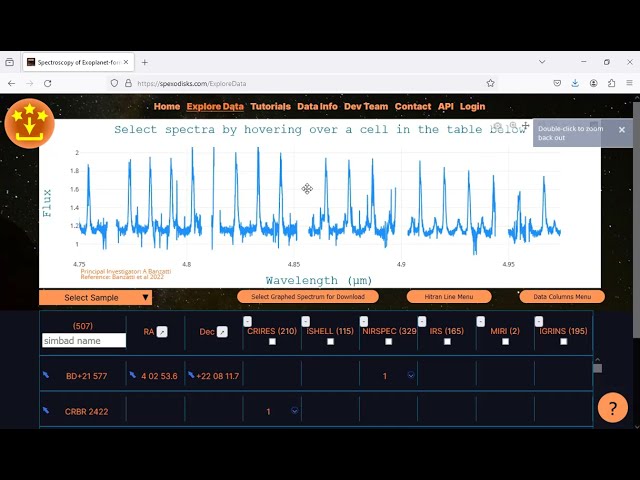Reload the current page
The image size is (640, 480).
48,83
